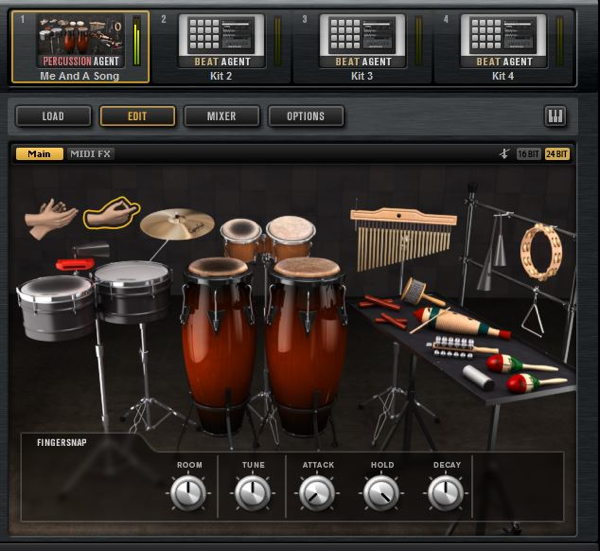Click the red cowbell block above the timbales
The height and width of the screenshot is (551, 600).
74,264
